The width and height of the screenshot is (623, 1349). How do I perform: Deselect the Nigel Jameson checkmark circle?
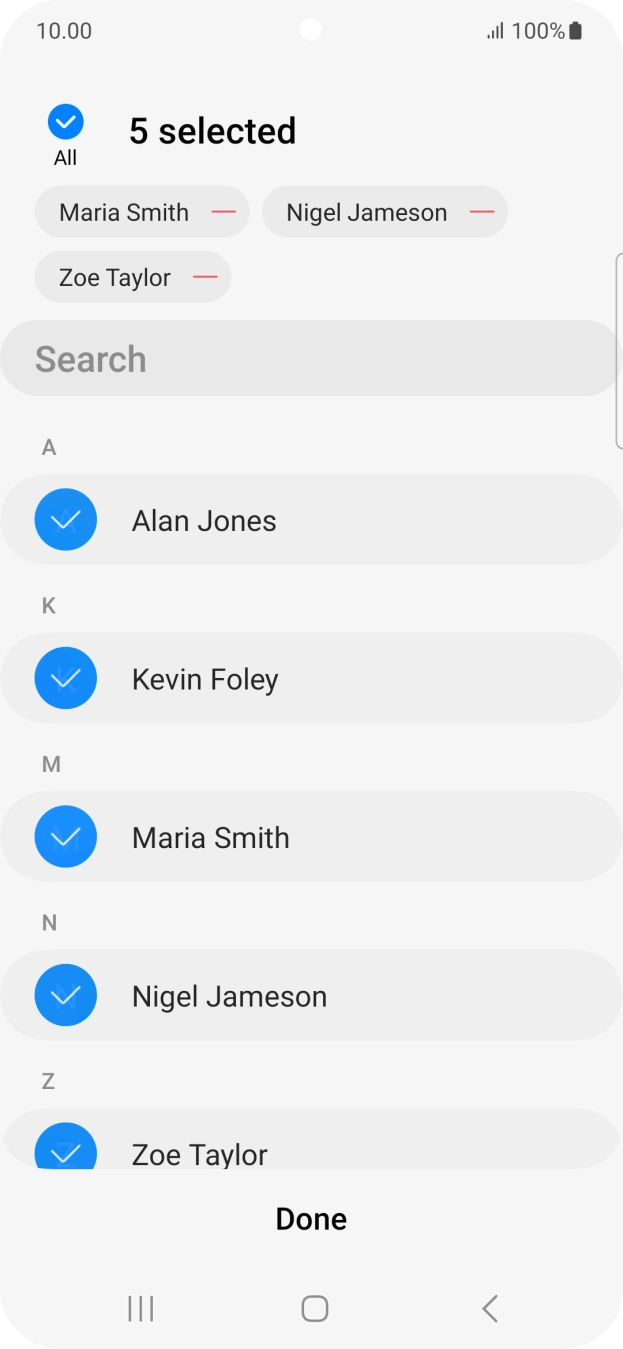66,996
